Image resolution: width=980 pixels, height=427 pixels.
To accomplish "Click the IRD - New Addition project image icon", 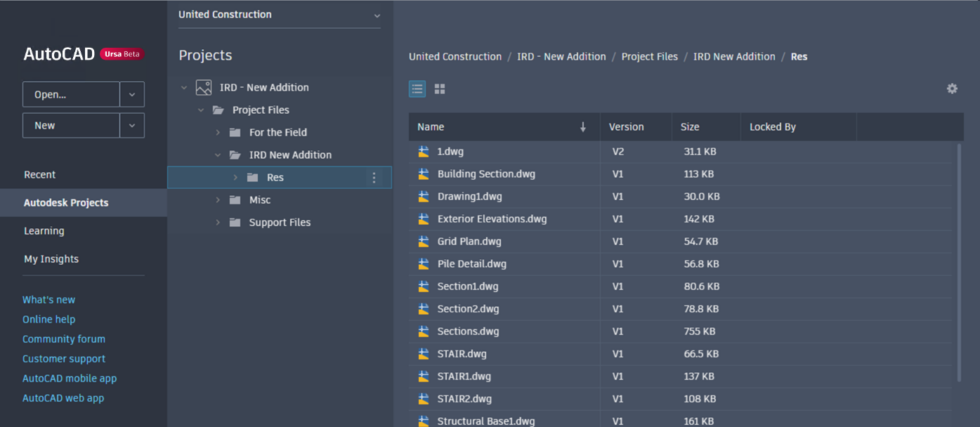I will tap(203, 88).
